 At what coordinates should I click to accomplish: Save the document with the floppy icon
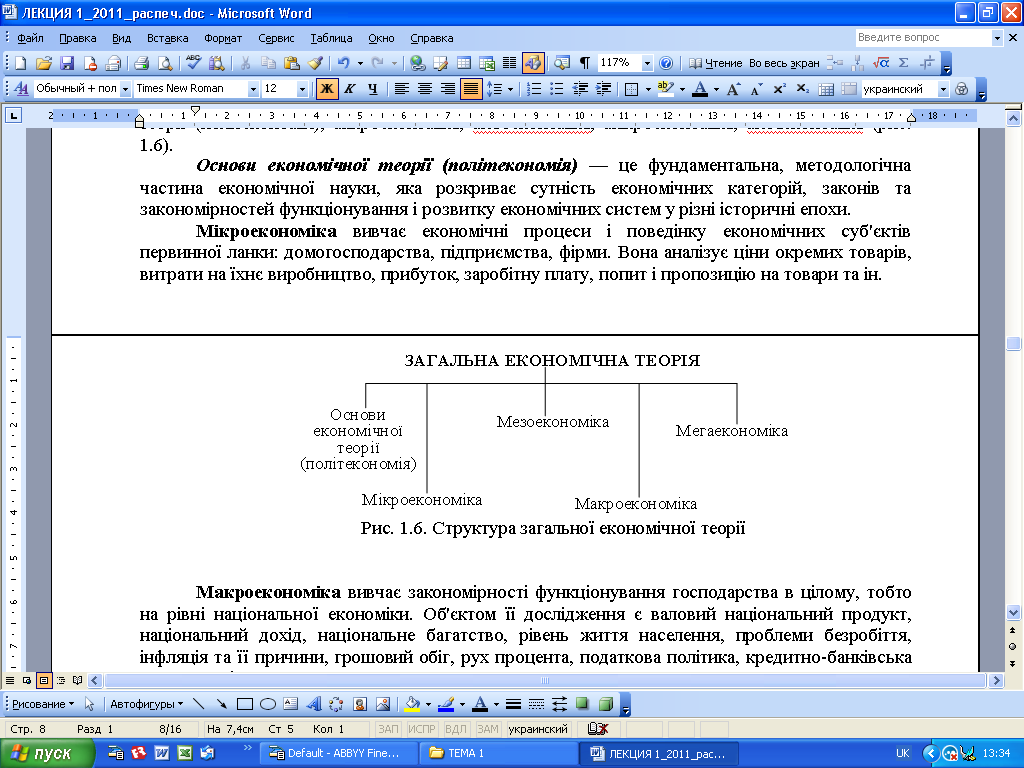coord(67,63)
